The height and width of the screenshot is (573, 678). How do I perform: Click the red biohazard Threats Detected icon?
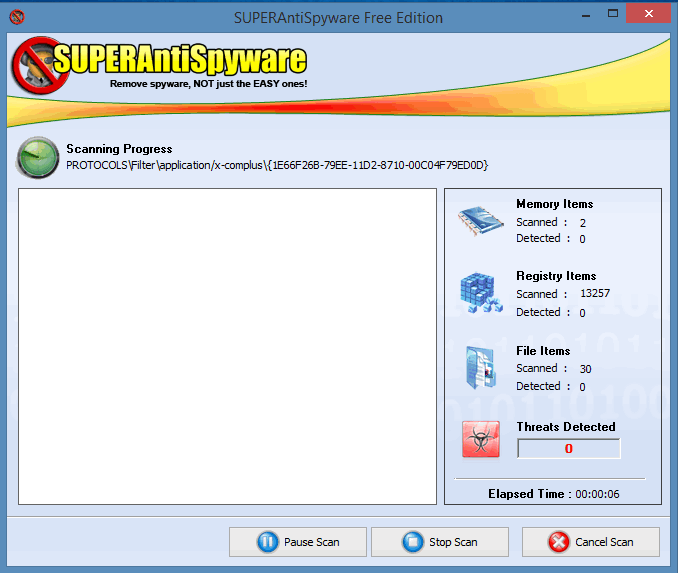[x=481, y=439]
